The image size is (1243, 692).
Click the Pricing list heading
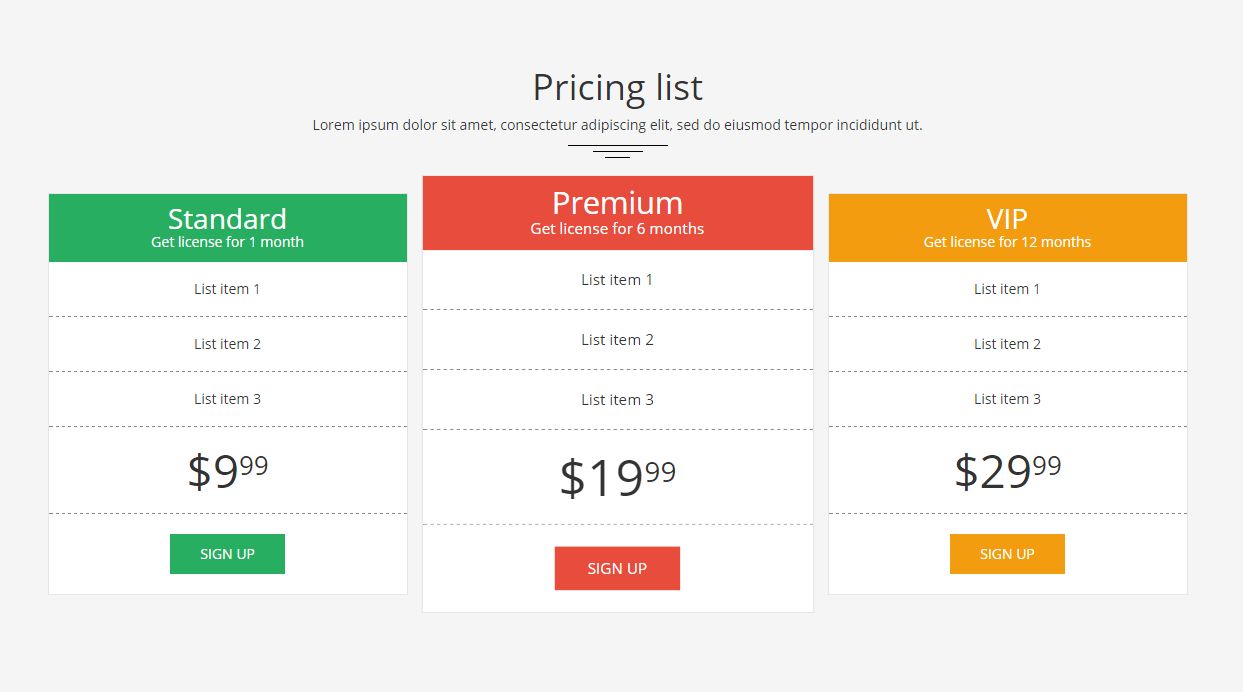pos(617,88)
